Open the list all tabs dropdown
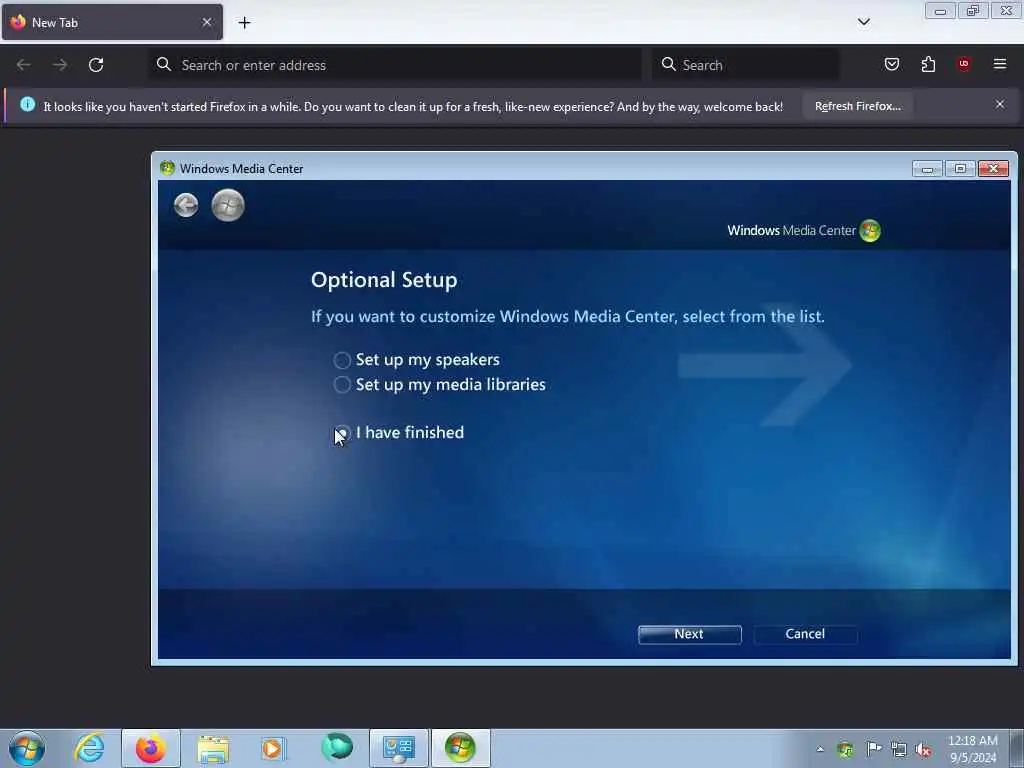Screen dimensions: 1024x768 tap(863, 22)
